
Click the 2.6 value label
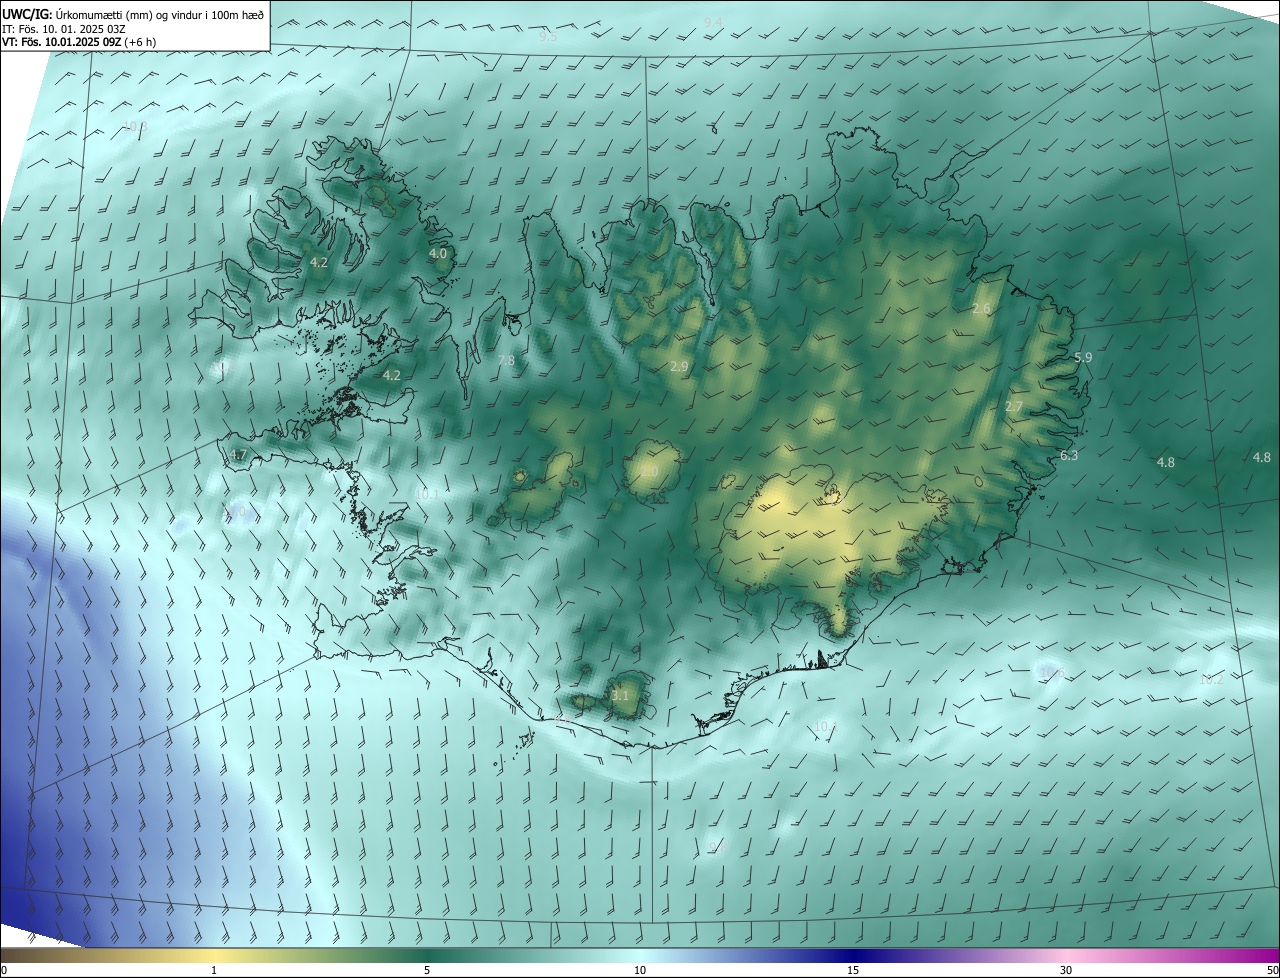[x=981, y=309]
